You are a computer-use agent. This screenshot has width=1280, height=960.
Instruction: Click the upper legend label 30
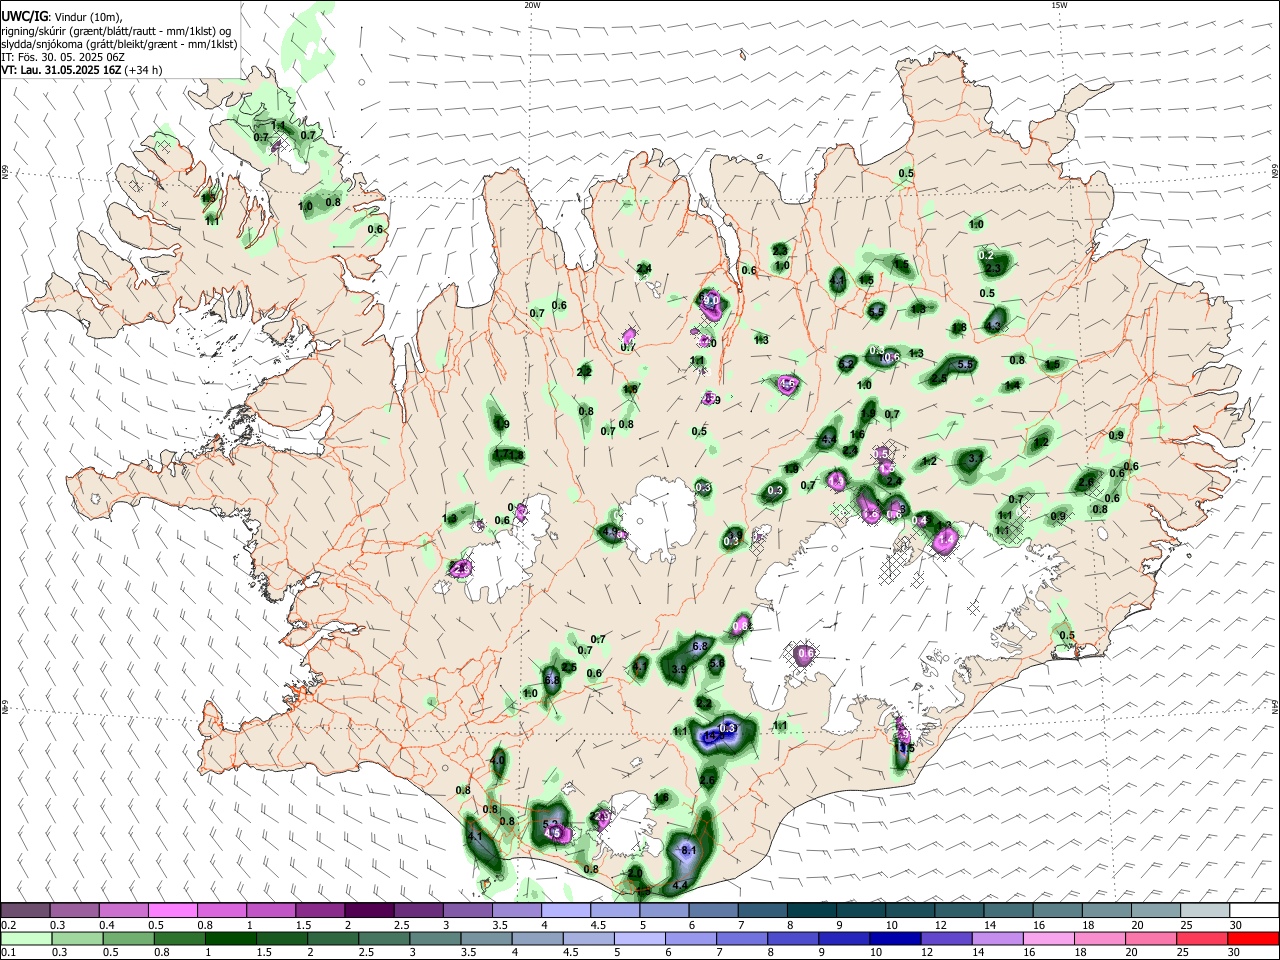click(x=1236, y=925)
